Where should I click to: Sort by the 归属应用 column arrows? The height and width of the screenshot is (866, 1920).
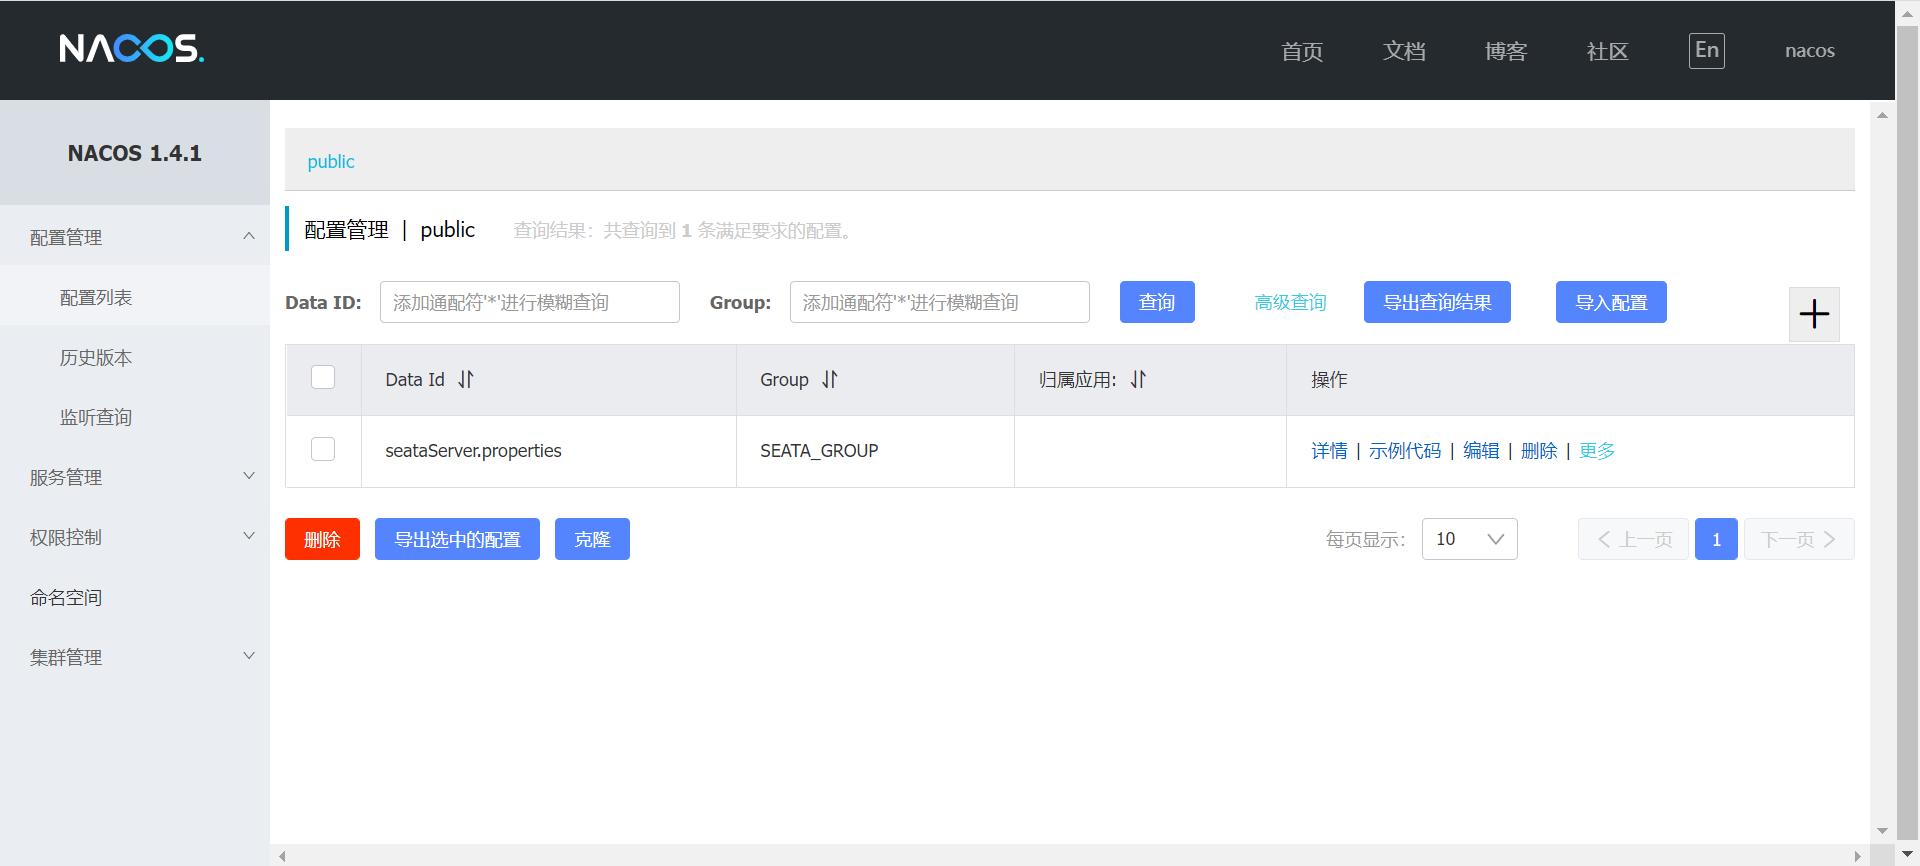(1138, 380)
